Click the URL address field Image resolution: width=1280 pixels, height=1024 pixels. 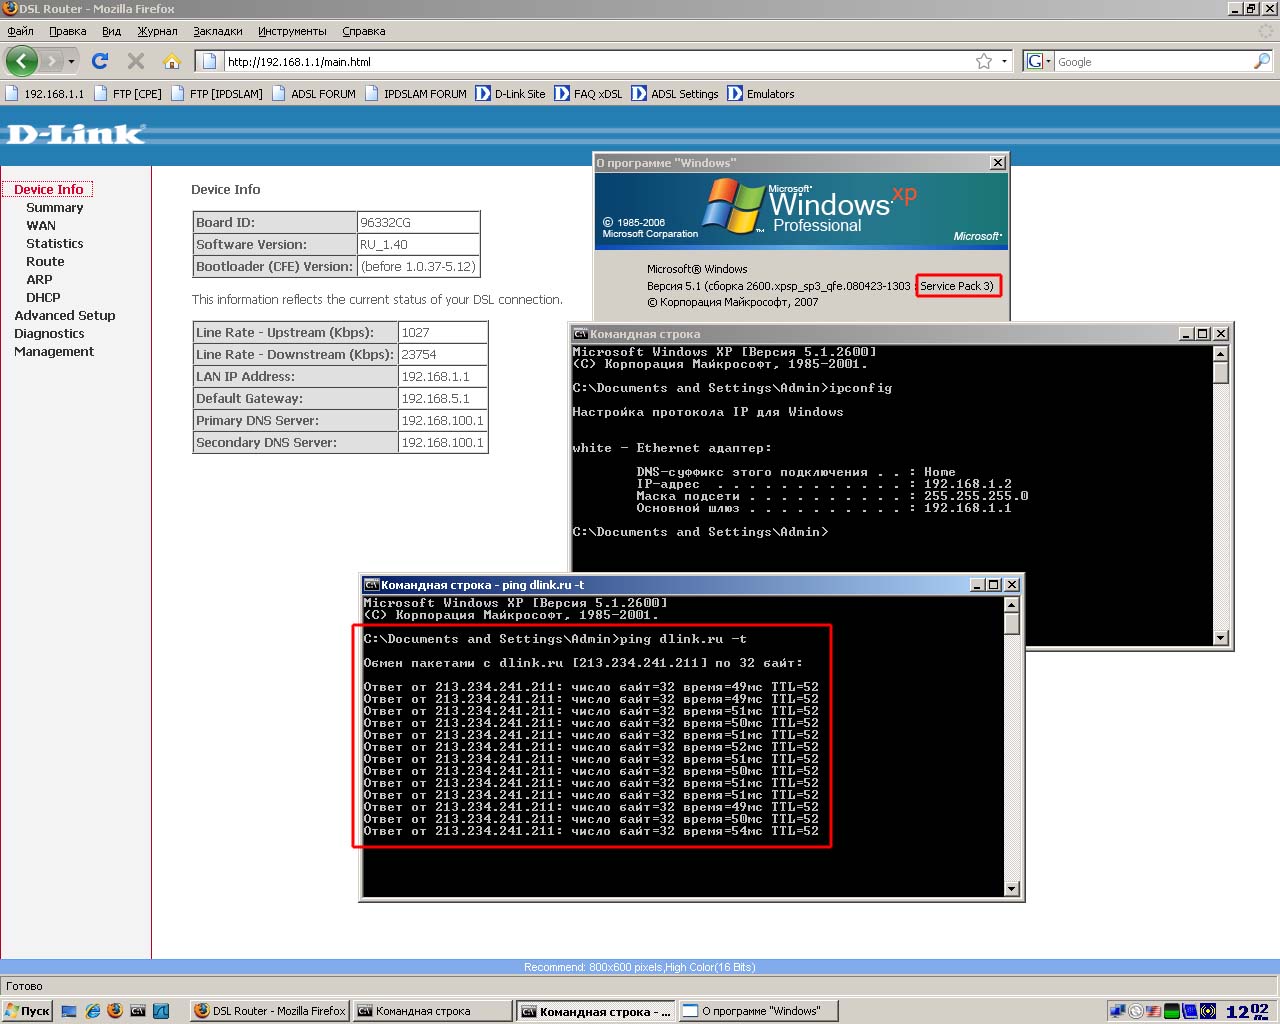[590, 61]
